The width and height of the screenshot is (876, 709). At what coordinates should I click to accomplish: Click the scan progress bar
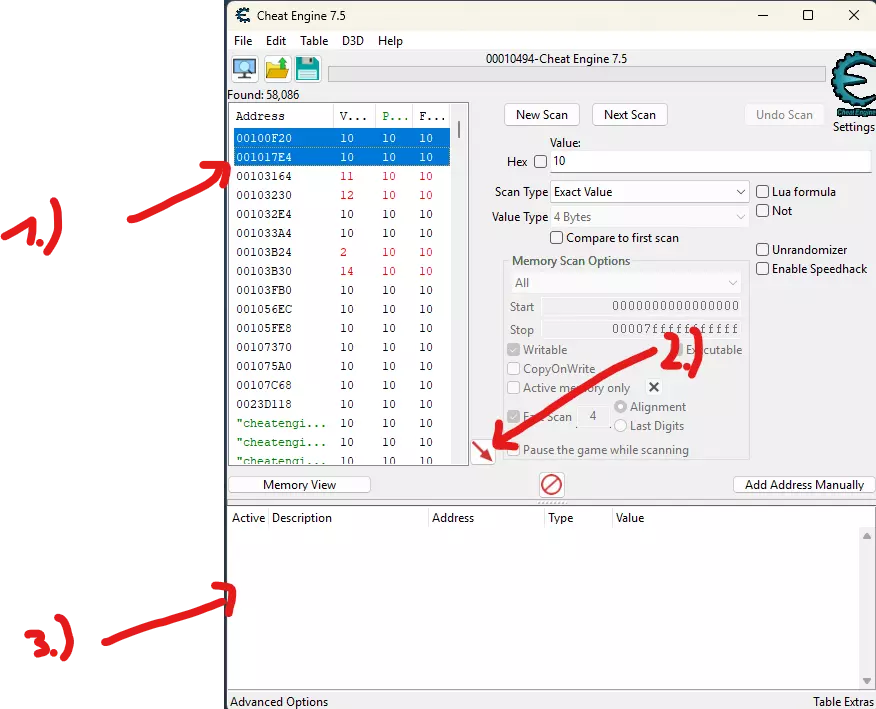pos(577,74)
